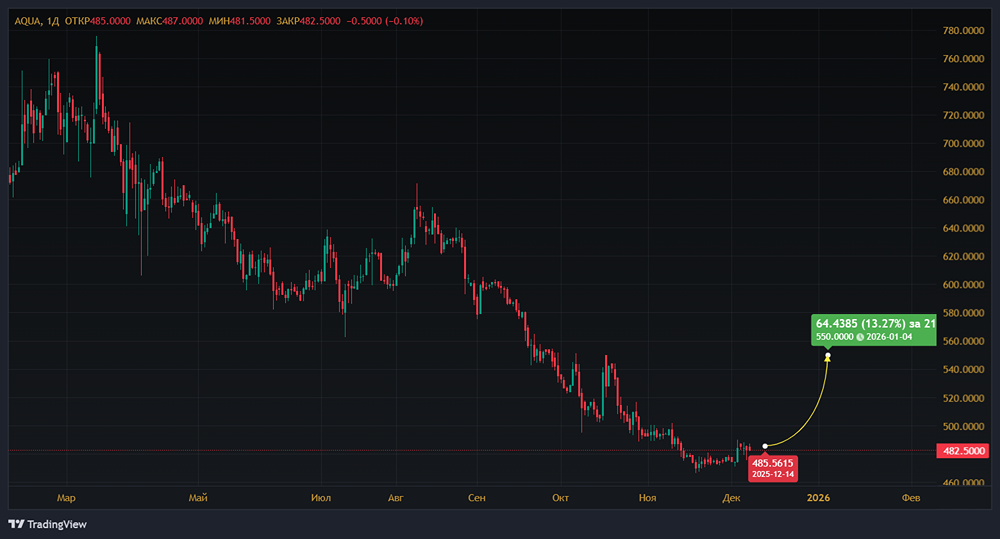Viewport: 1000px width, 539px height.
Task: Click the 520.0000 price axis label
Action: (x=963, y=398)
